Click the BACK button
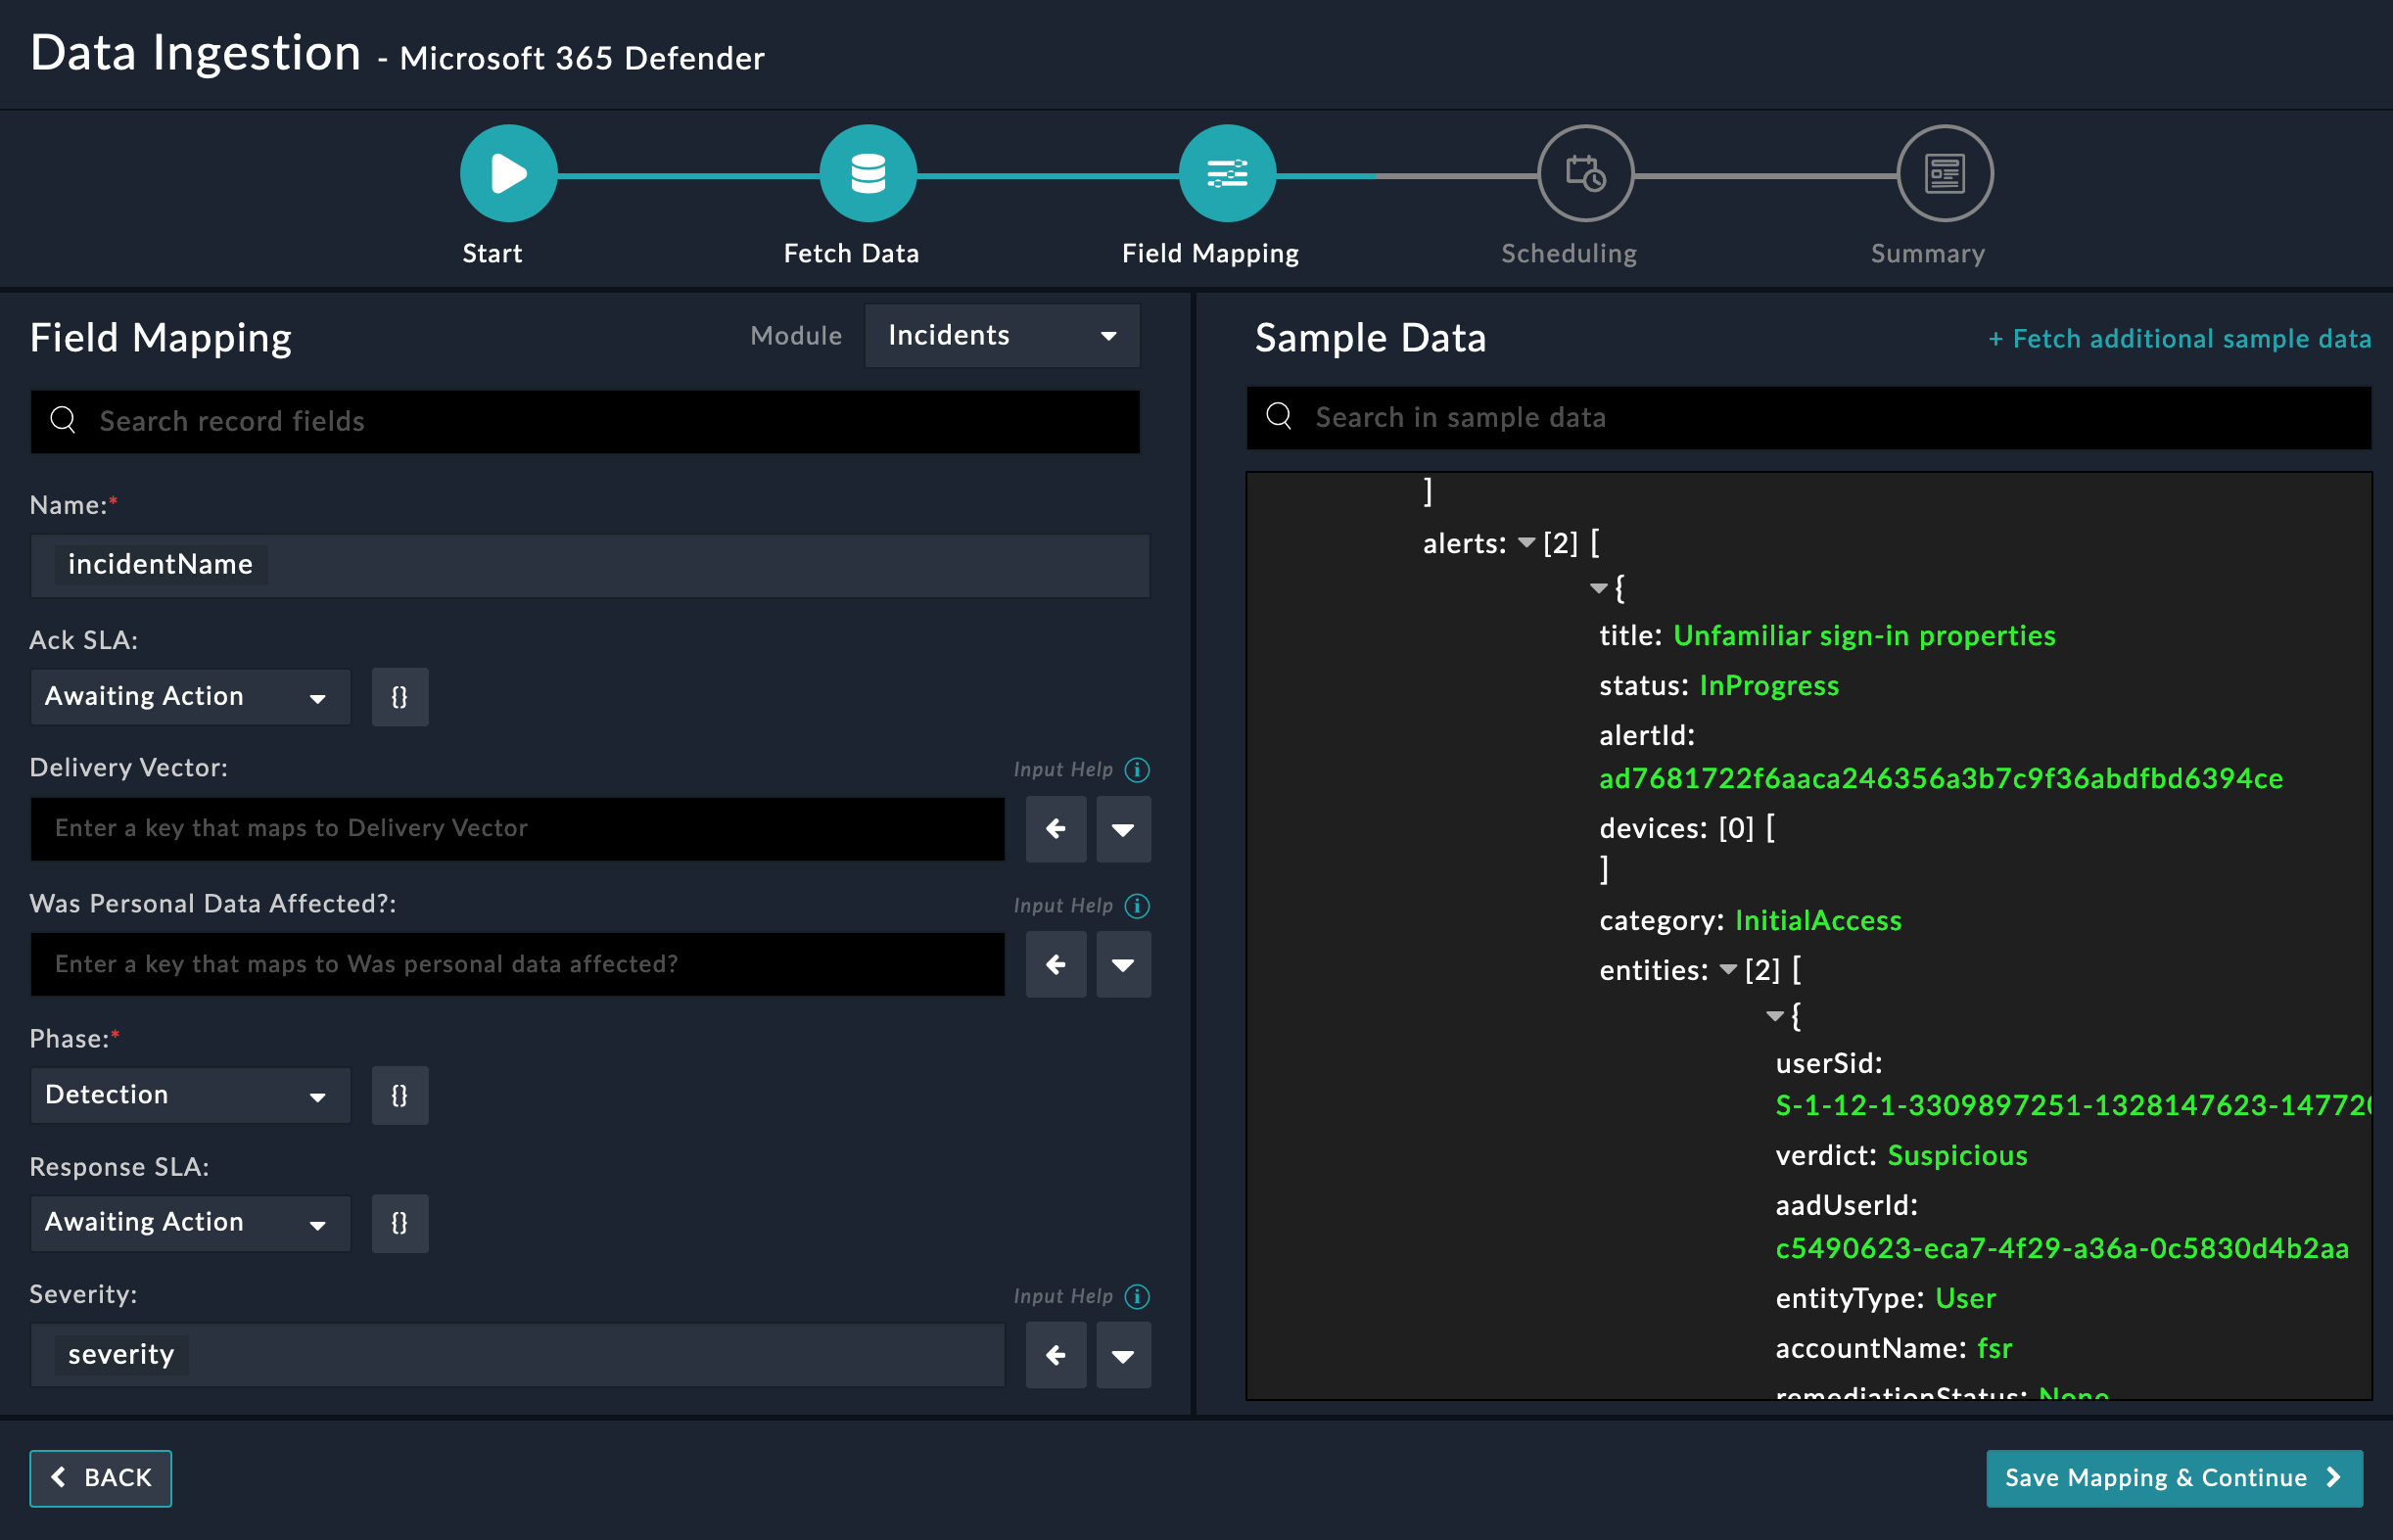Image resolution: width=2393 pixels, height=1540 pixels. coord(101,1478)
